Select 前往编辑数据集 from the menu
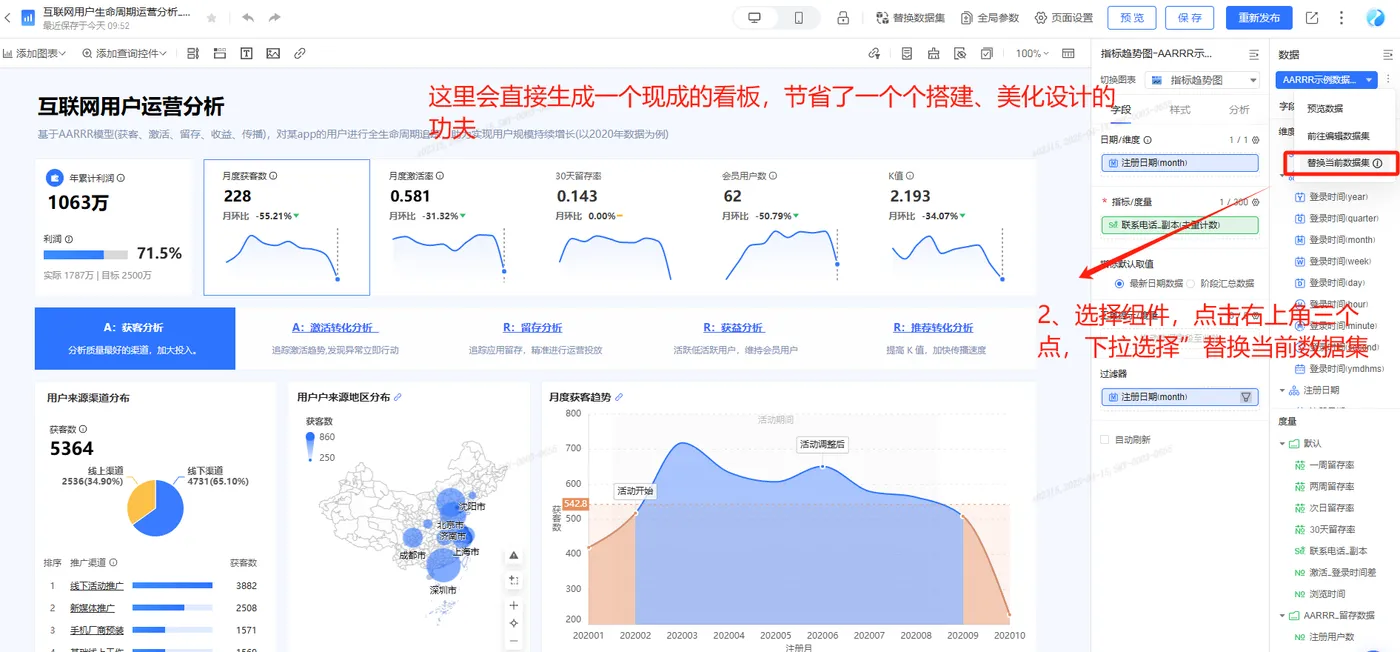 [x=1338, y=135]
